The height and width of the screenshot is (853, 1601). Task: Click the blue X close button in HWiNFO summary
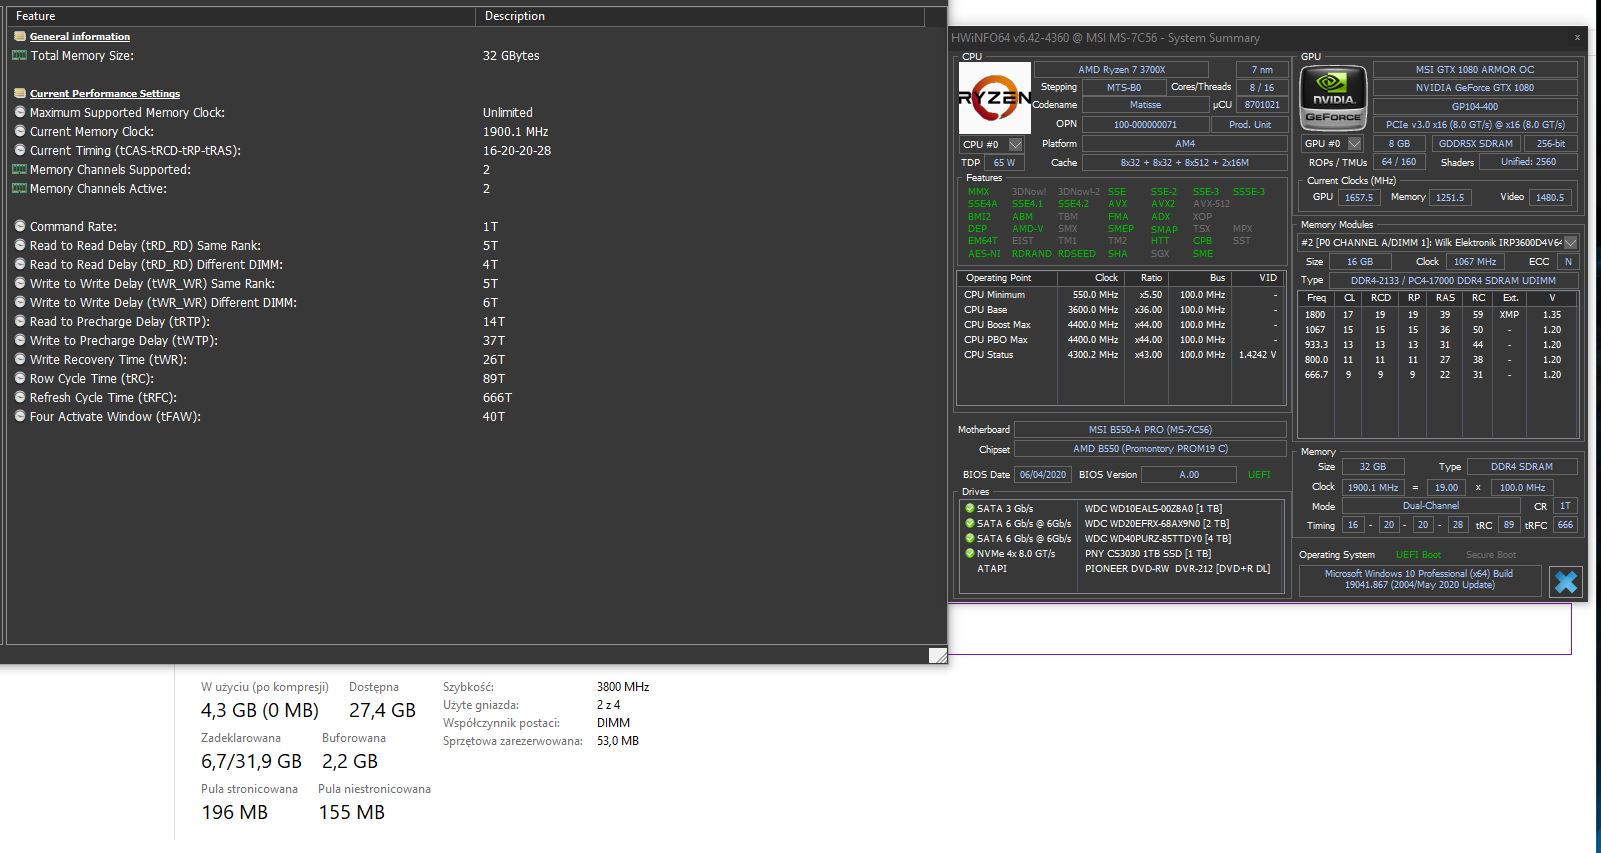(x=1566, y=582)
